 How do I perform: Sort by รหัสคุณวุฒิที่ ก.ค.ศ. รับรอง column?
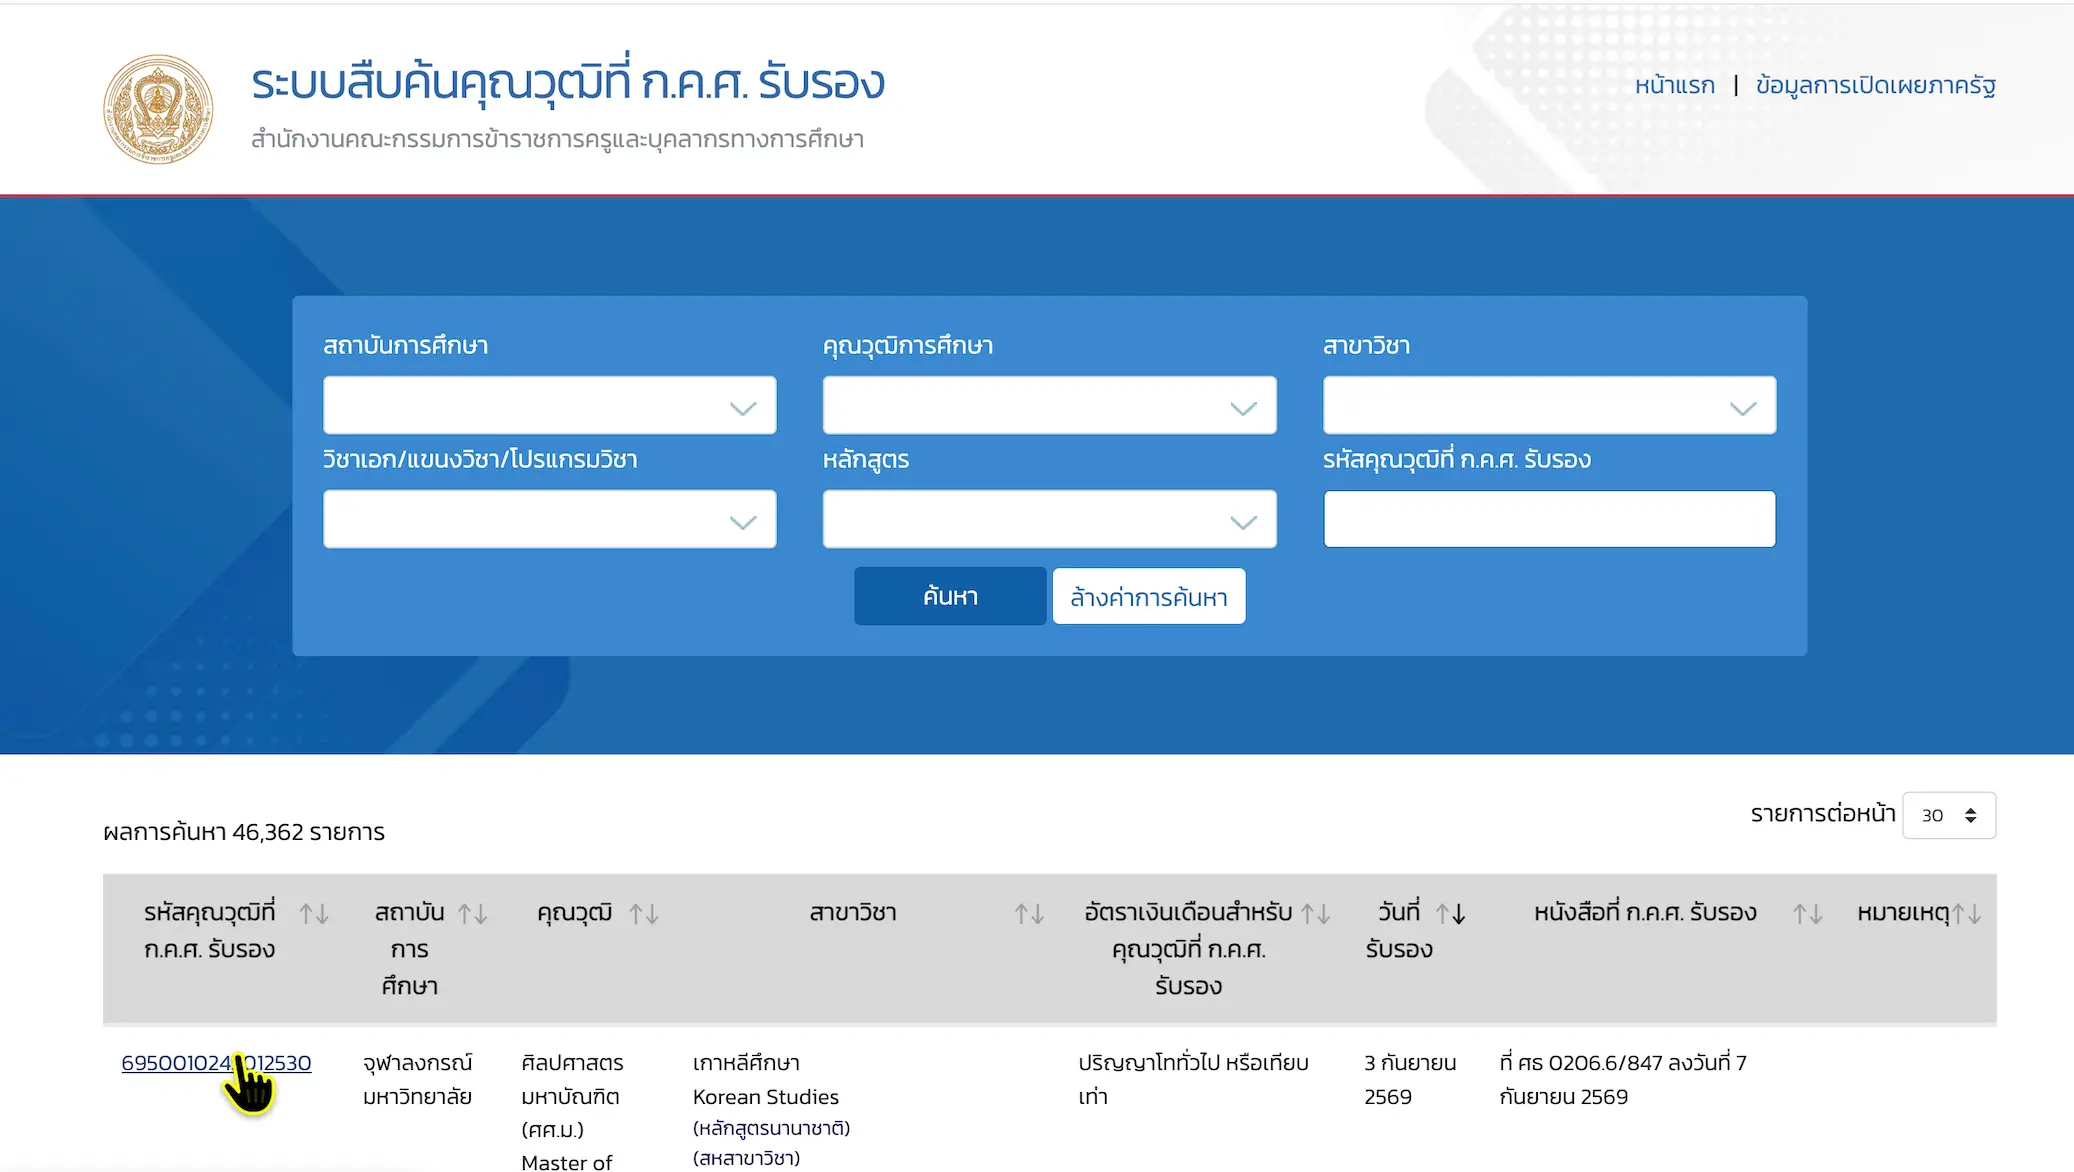(x=314, y=913)
